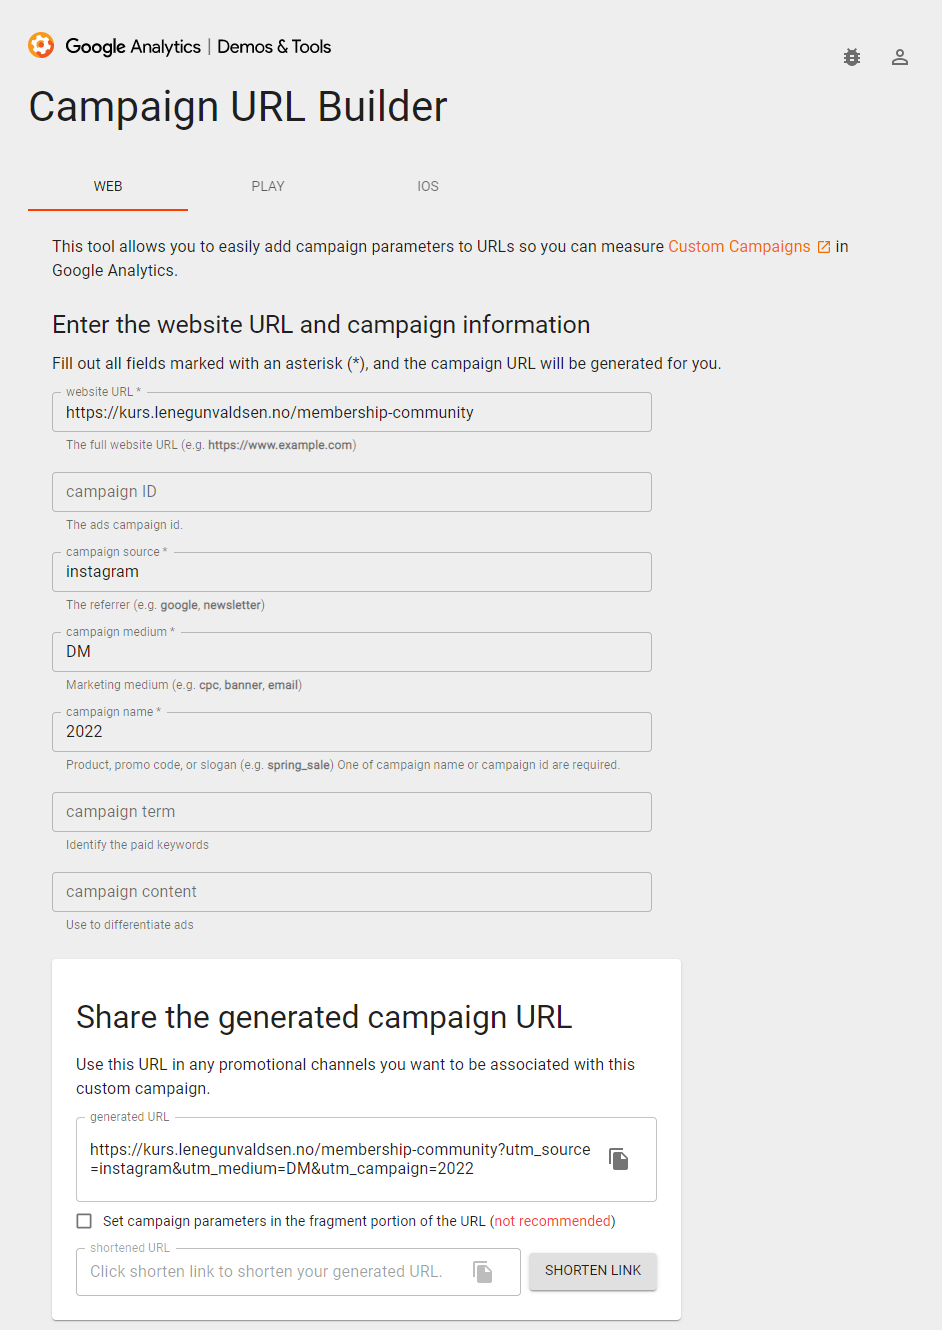Switch to the IOS tab
The height and width of the screenshot is (1330, 942).
pyautogui.click(x=428, y=186)
